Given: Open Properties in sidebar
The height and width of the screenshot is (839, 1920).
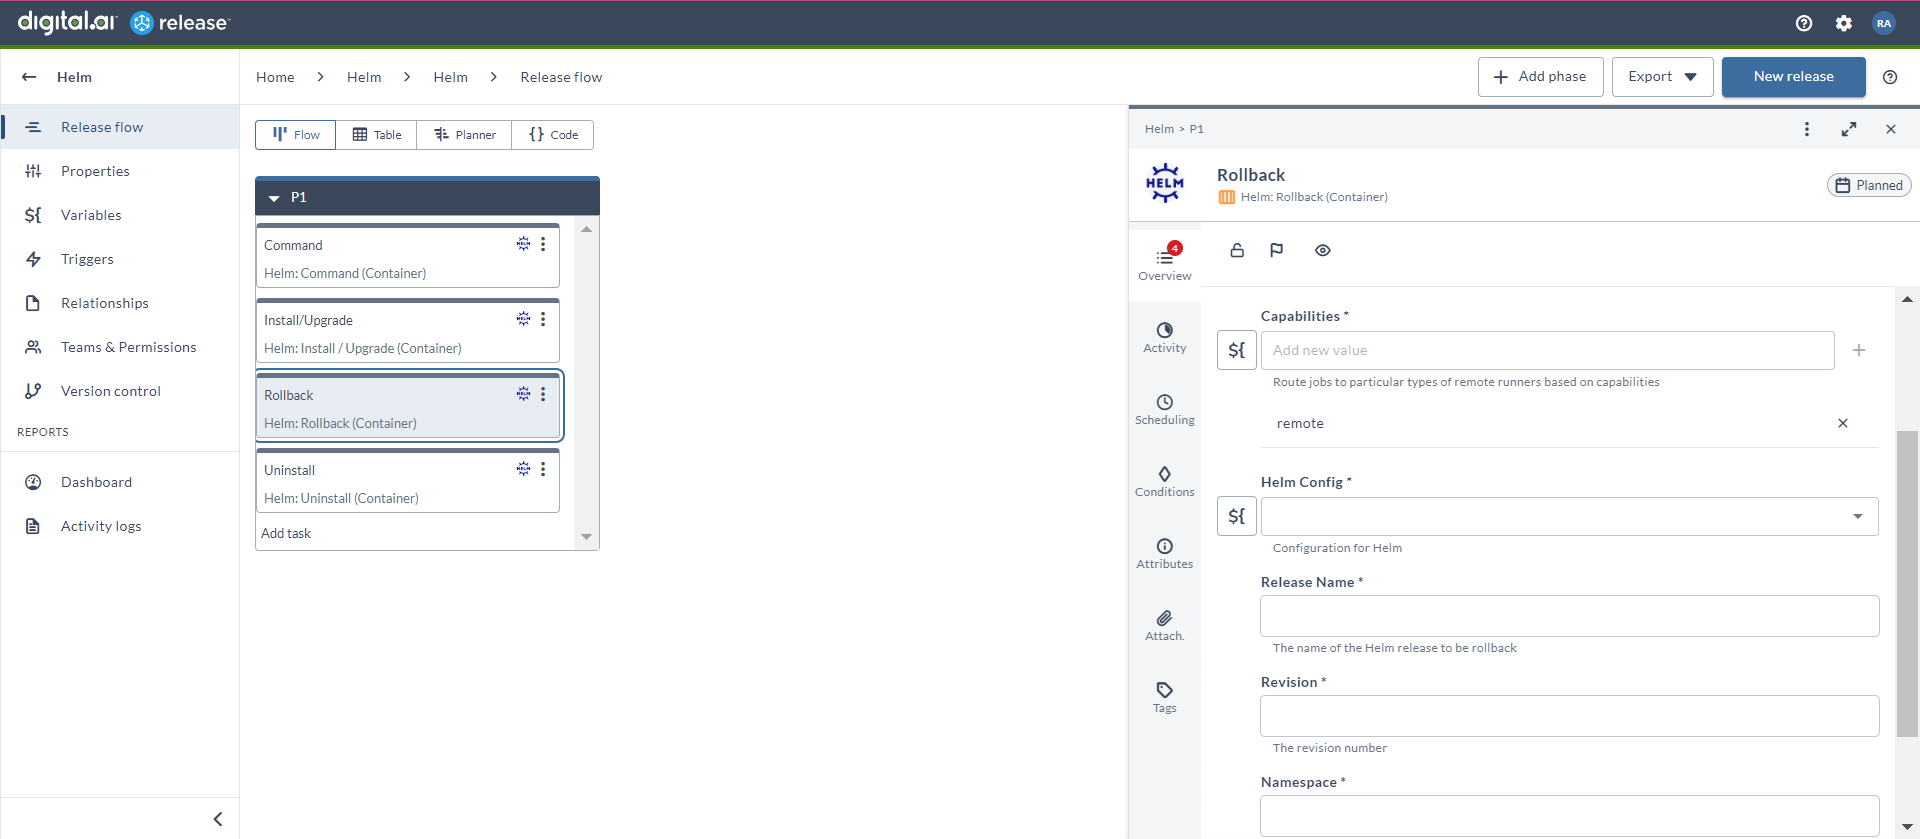Looking at the screenshot, I should (x=120, y=171).
